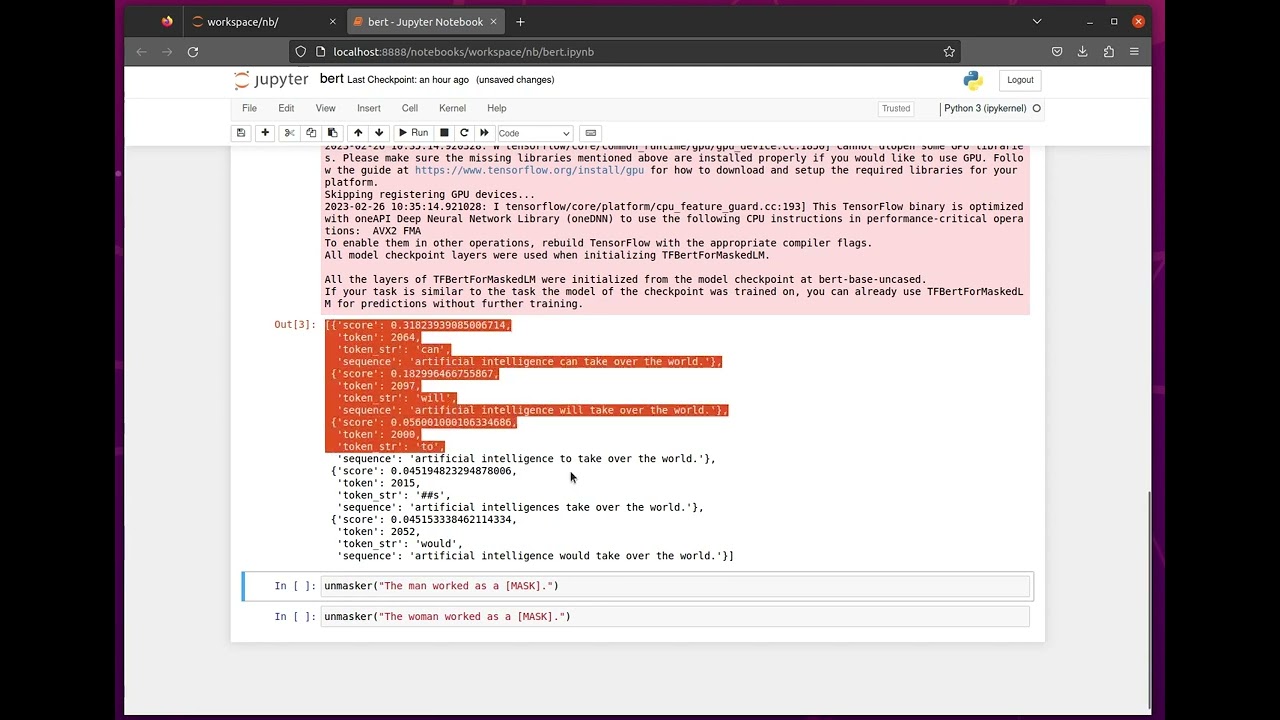Move the selected cell down
Viewport: 1280px width, 720px height.
coord(379,133)
